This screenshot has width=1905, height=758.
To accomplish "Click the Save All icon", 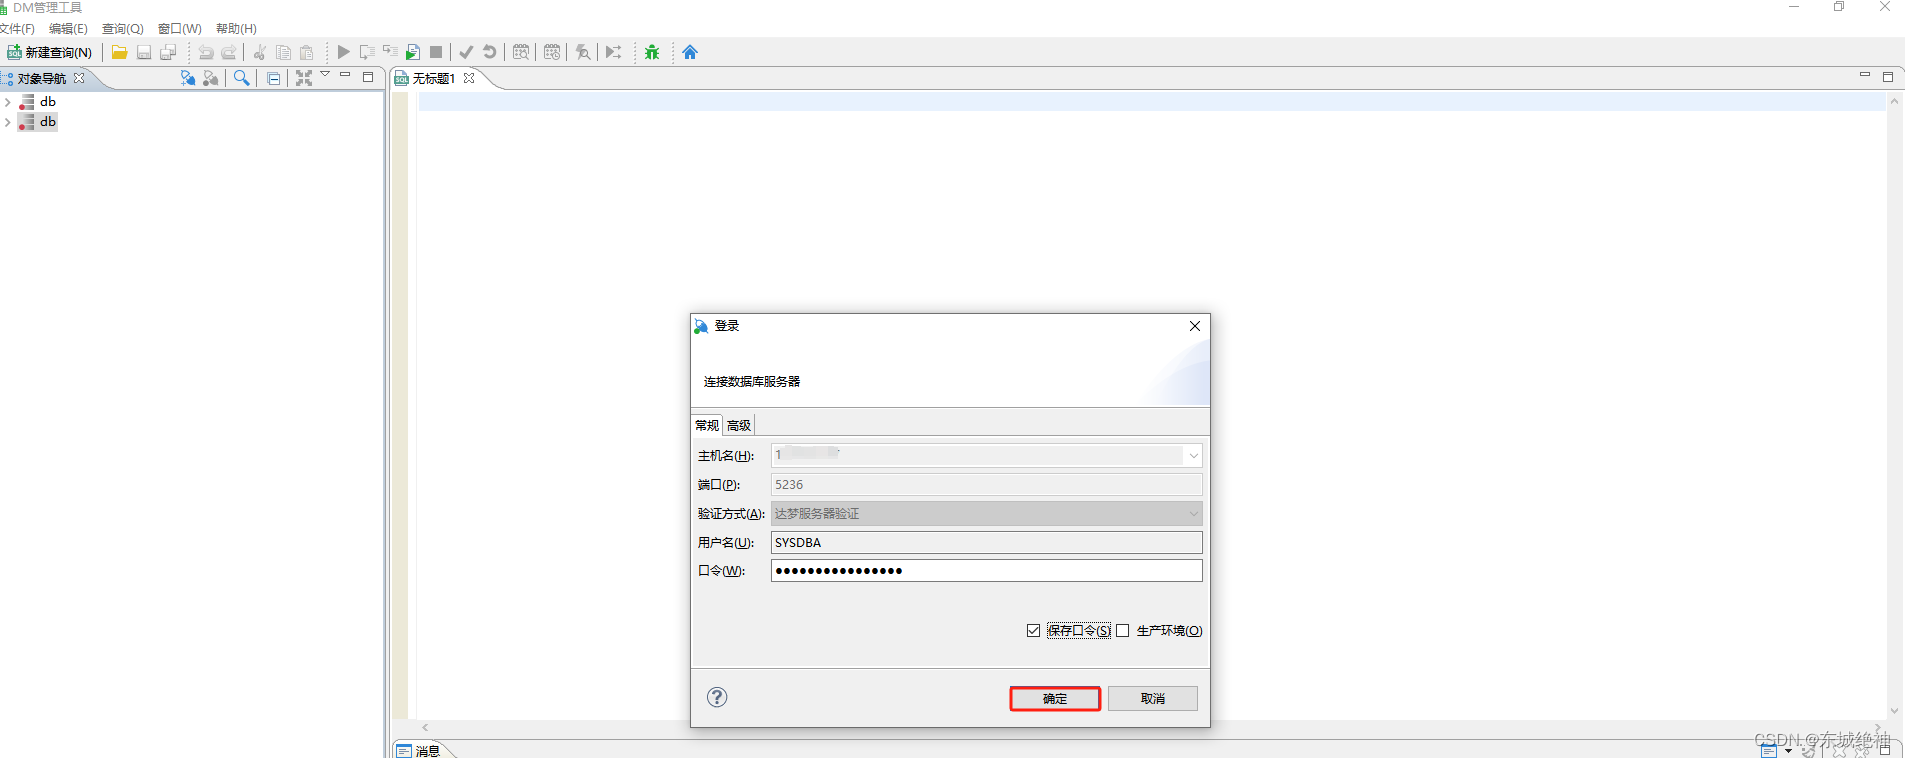I will coord(168,52).
